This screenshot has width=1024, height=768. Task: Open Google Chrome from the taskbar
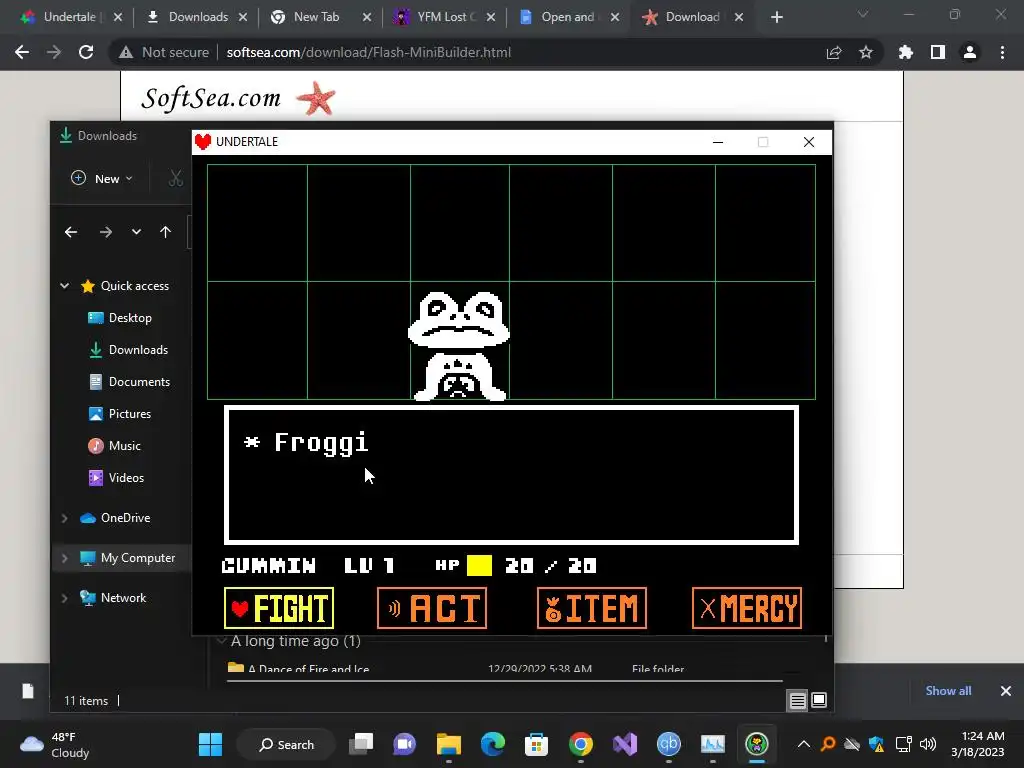click(581, 744)
